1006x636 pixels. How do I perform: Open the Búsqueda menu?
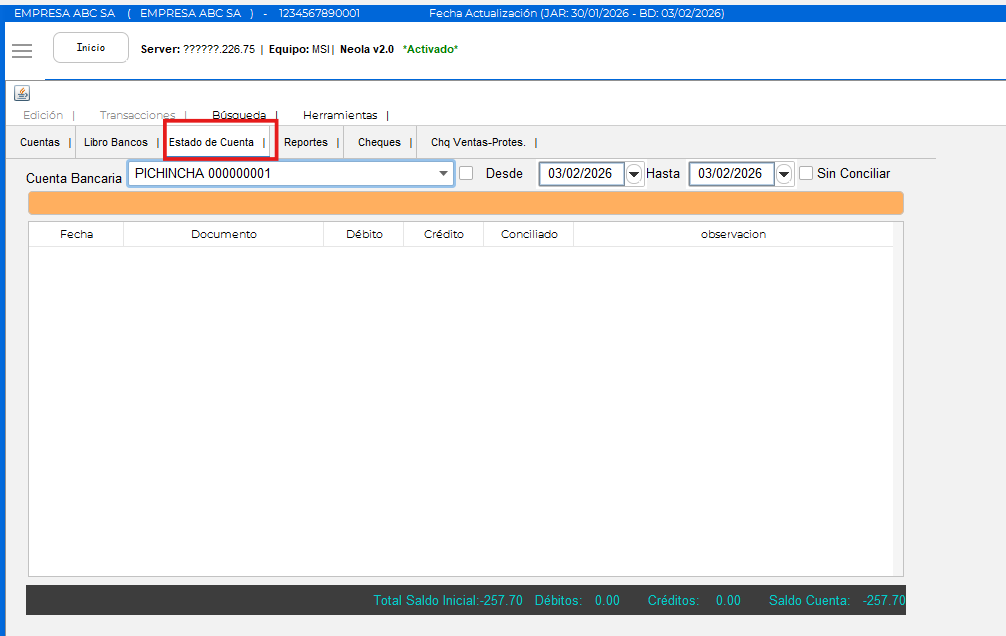coord(239,115)
